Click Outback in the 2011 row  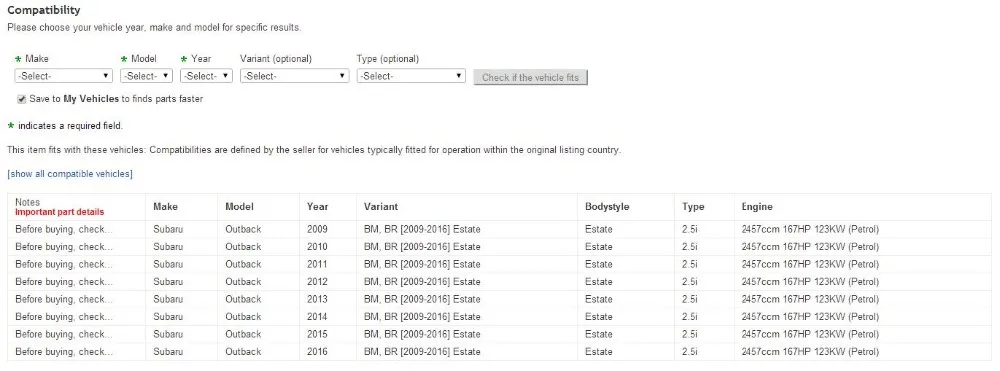coord(243,264)
